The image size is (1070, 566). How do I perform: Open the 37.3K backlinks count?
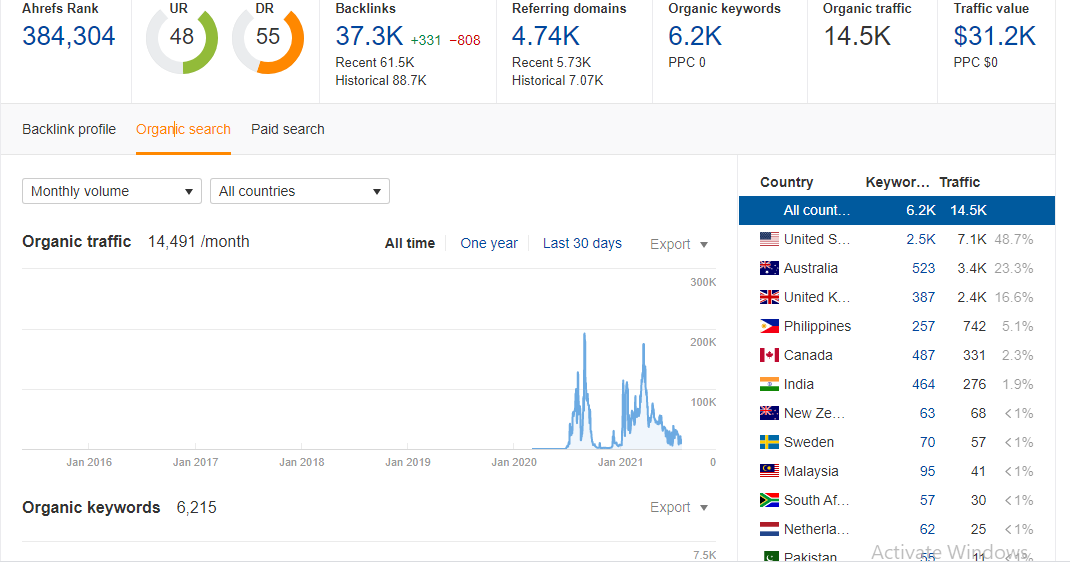tap(369, 37)
